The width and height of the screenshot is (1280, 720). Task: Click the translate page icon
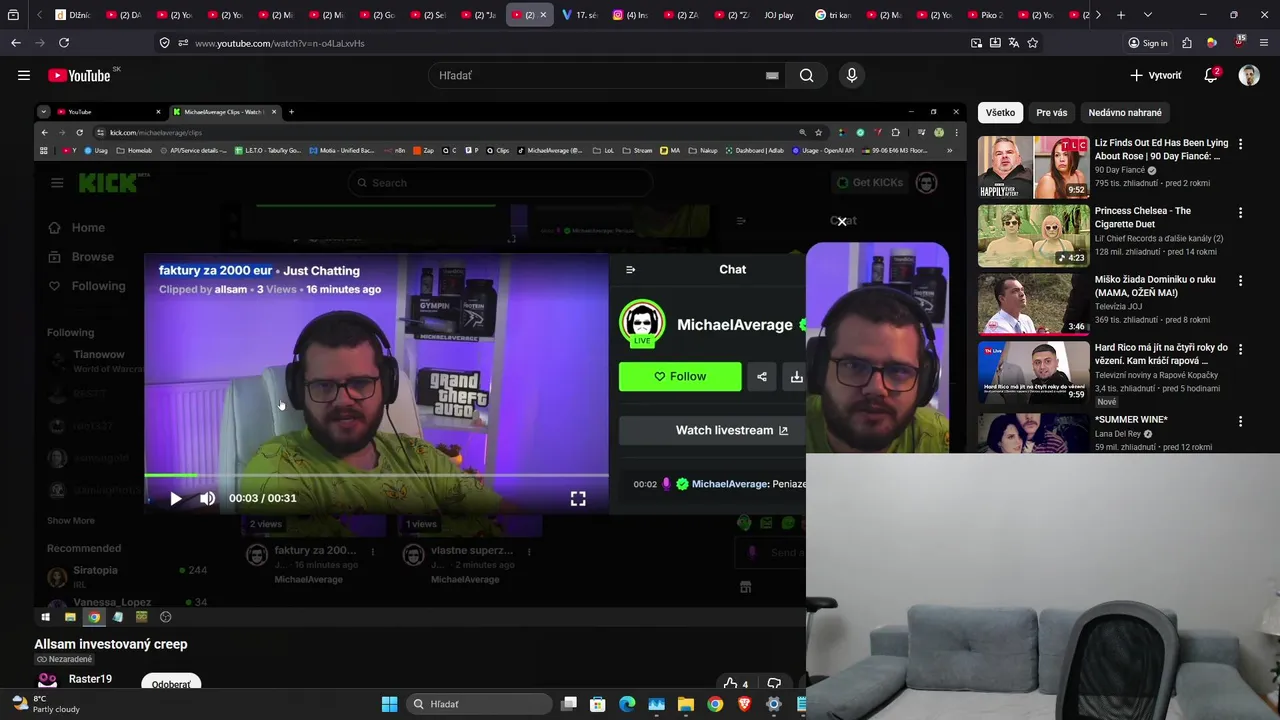click(x=1014, y=43)
